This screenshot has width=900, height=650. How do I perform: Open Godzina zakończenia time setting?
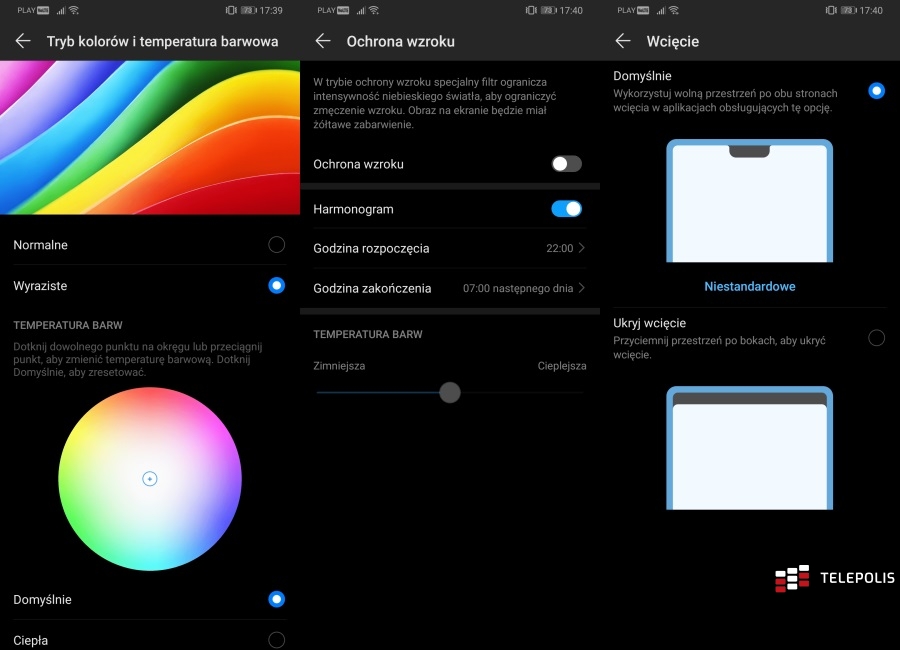449,288
